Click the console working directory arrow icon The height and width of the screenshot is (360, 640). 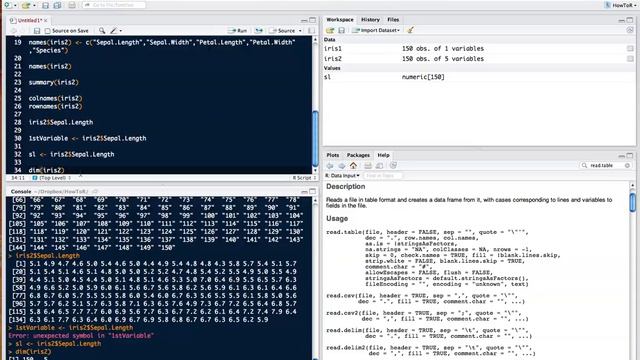(x=95, y=191)
